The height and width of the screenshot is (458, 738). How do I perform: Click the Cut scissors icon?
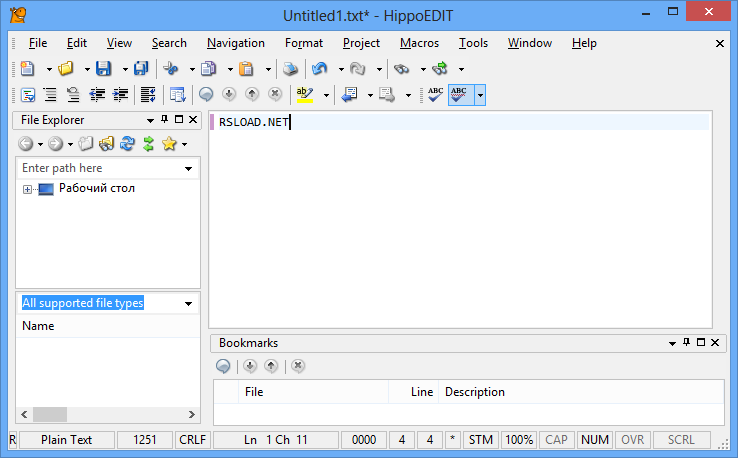tap(170, 69)
